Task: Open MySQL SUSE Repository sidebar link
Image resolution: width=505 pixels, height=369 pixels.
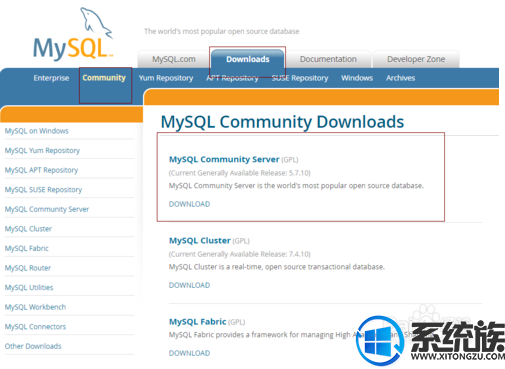Action: click(43, 190)
